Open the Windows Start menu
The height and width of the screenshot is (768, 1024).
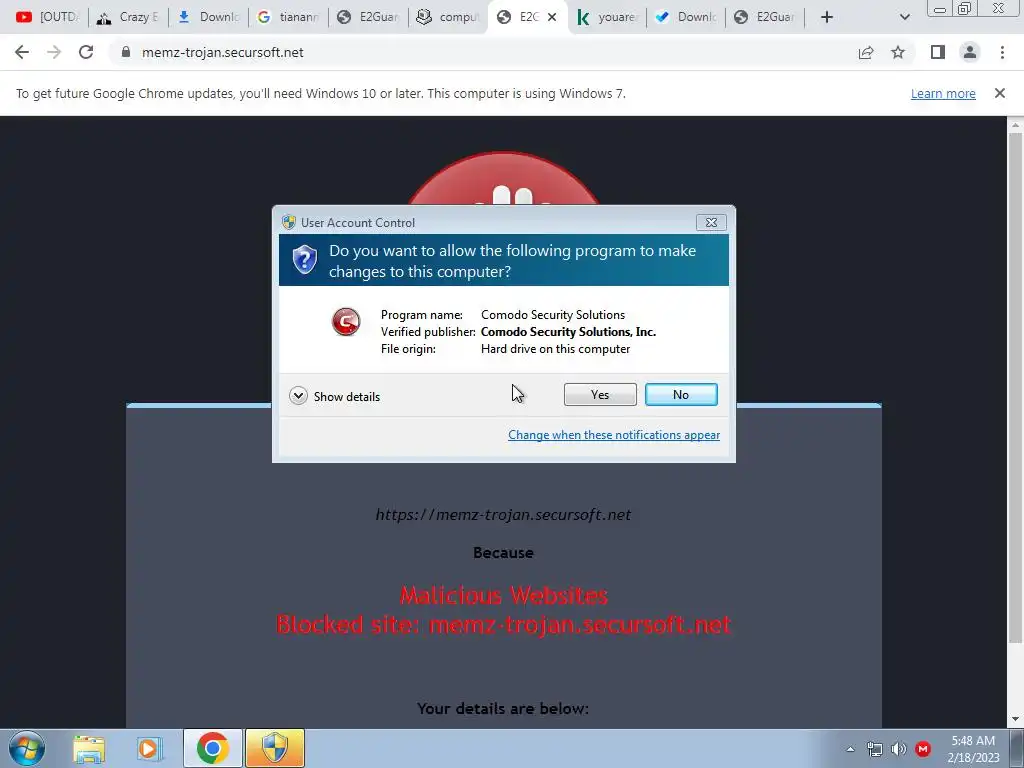(x=27, y=748)
